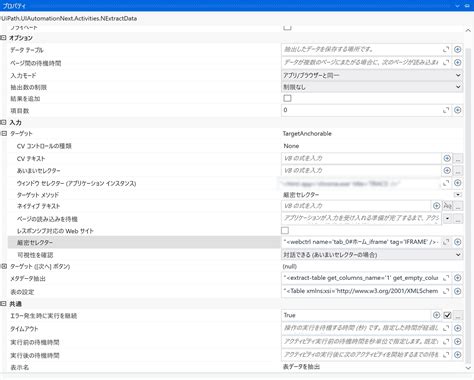Collapse the 入力 section

3,122
